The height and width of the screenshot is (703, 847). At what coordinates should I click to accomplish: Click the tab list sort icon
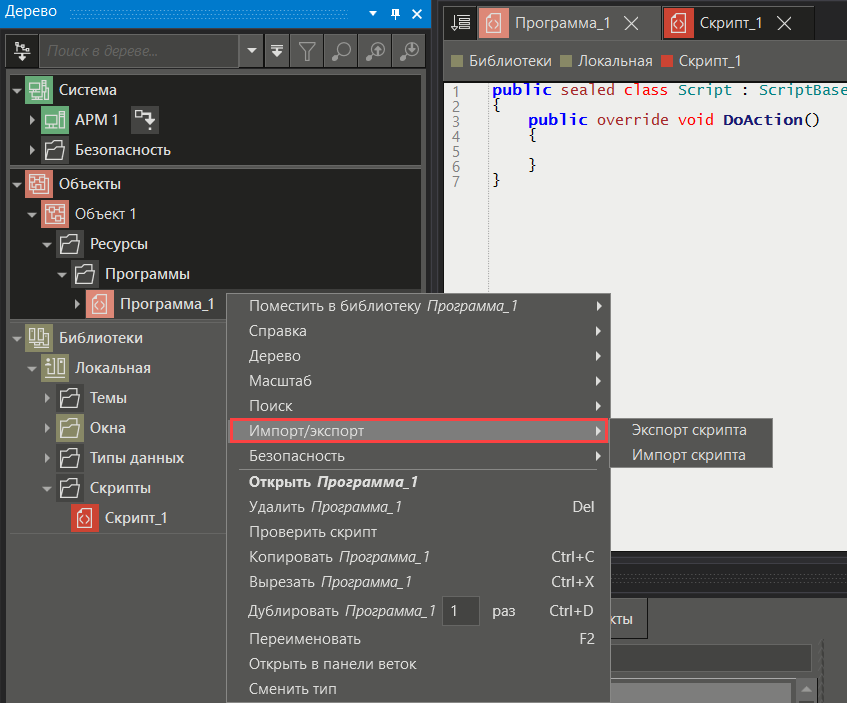460,22
